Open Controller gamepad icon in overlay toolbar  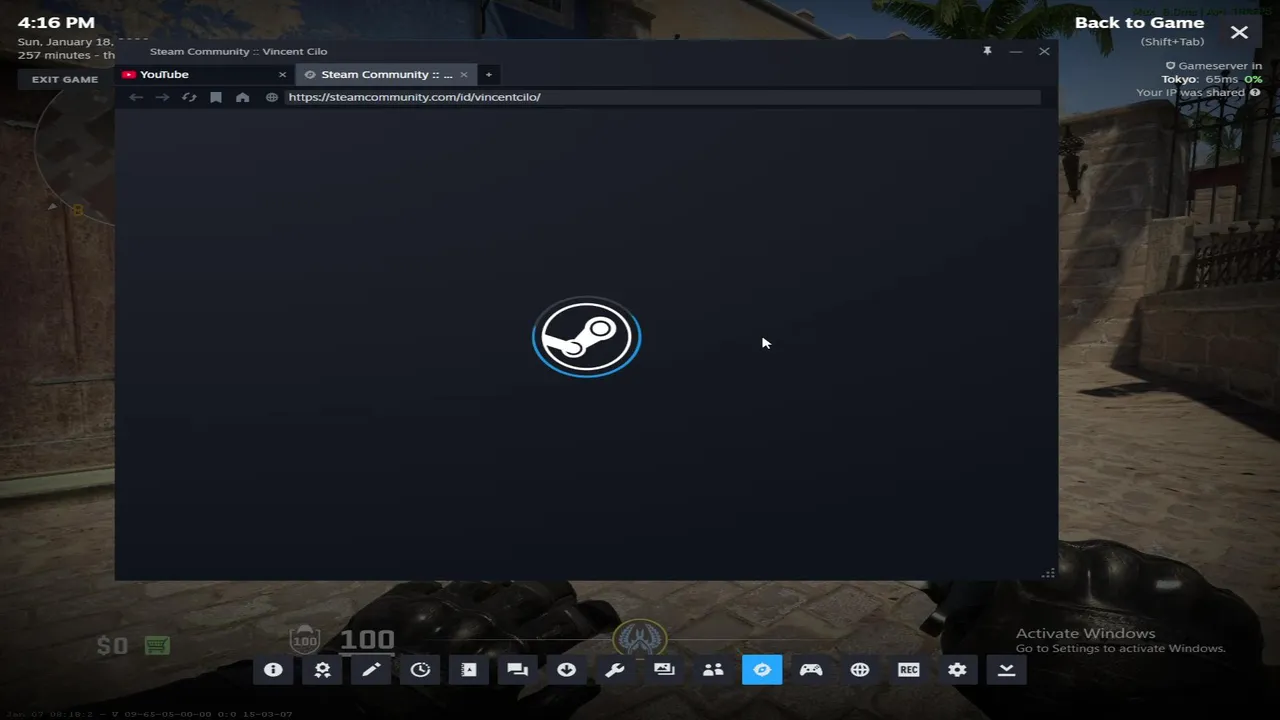(811, 670)
